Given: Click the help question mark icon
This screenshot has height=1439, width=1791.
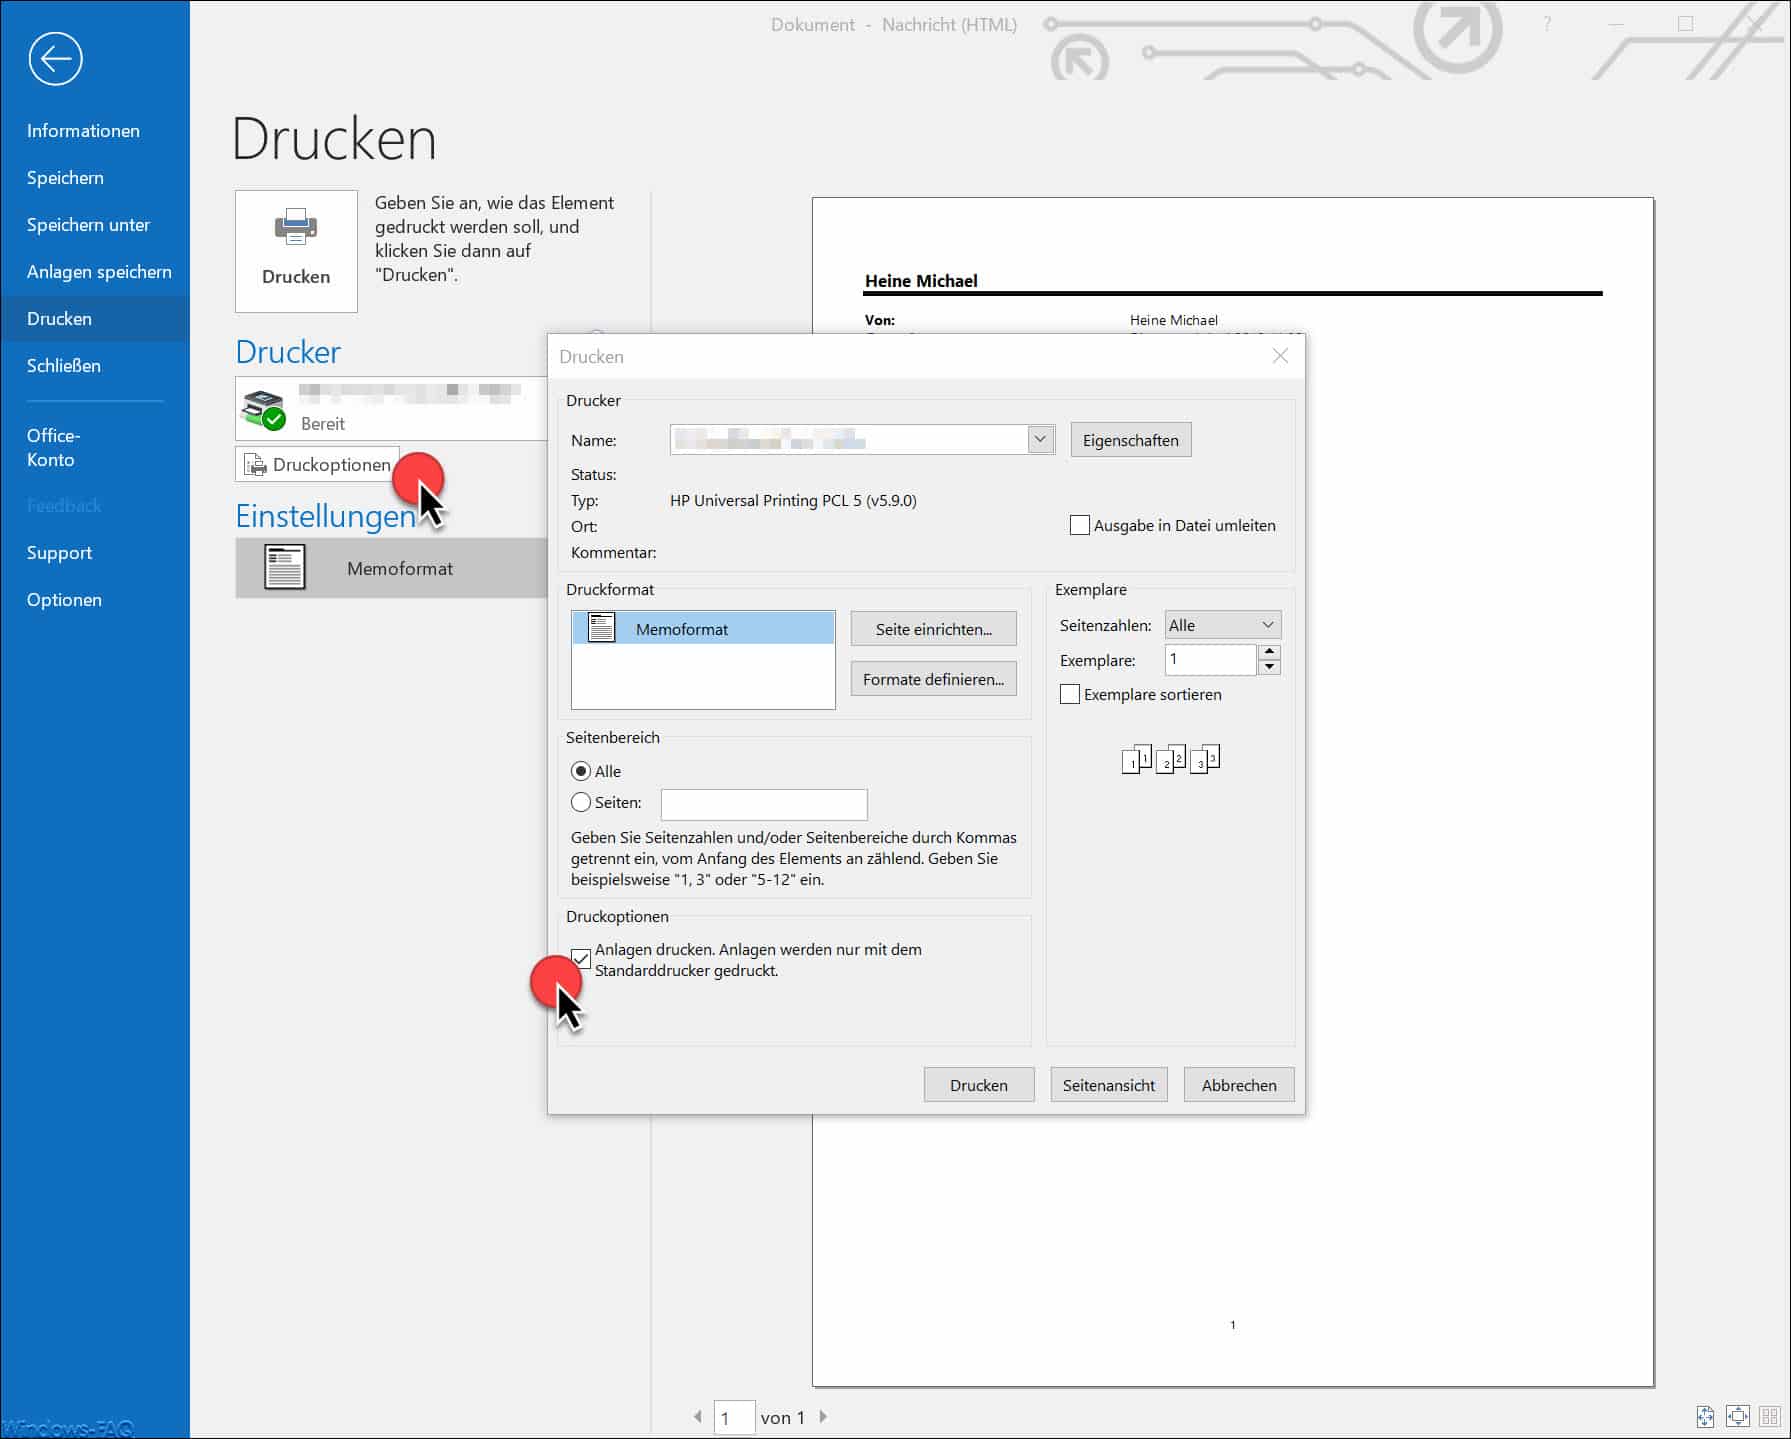Looking at the screenshot, I should [x=1547, y=24].
